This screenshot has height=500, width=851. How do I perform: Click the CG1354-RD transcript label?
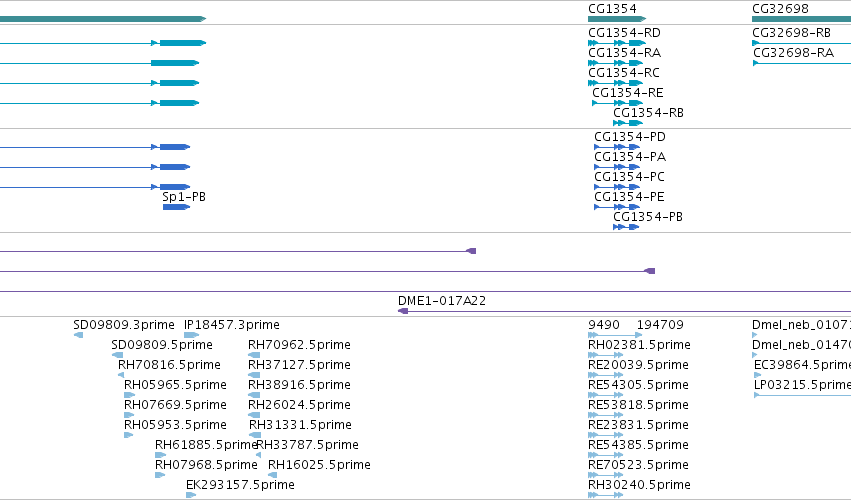point(624,33)
